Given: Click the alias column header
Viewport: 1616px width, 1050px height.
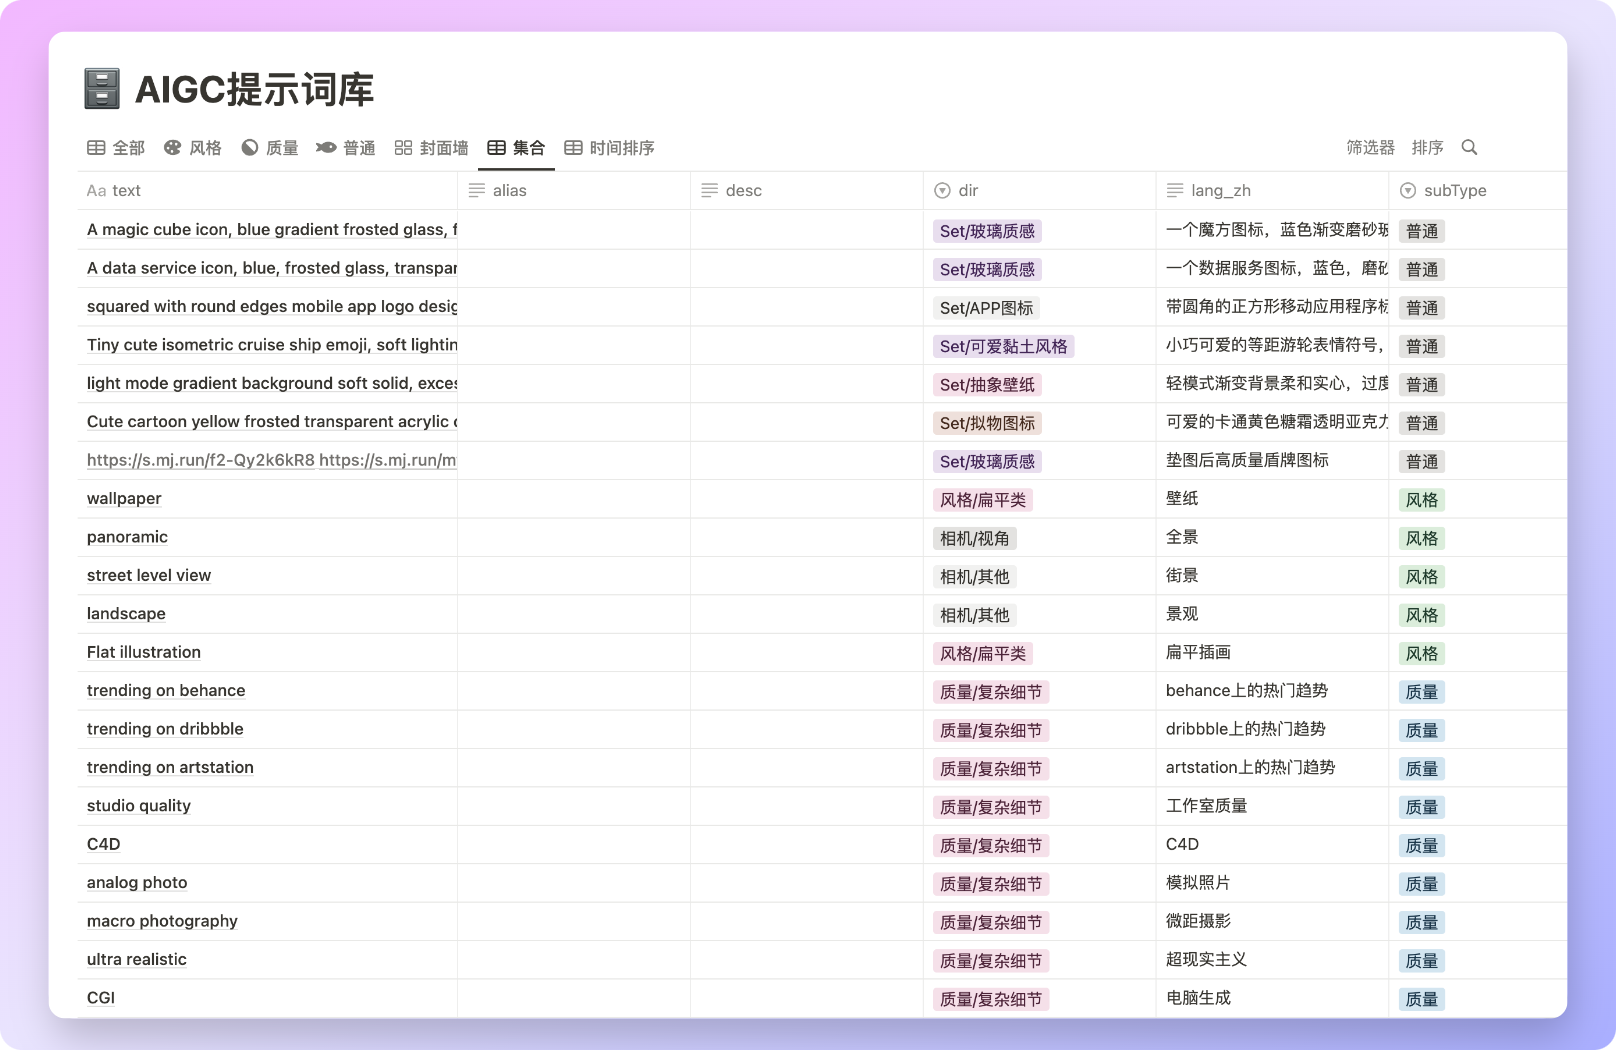Looking at the screenshot, I should click(509, 190).
